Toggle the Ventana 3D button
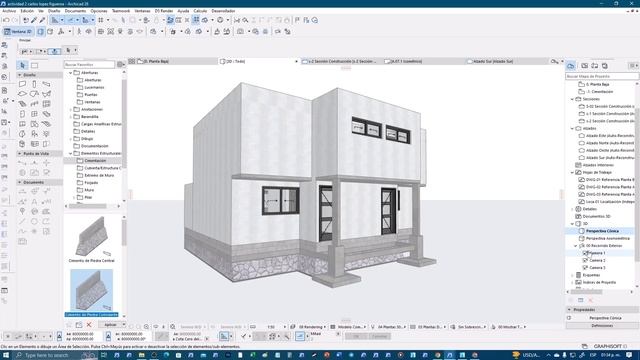The image size is (640, 360). point(18,31)
